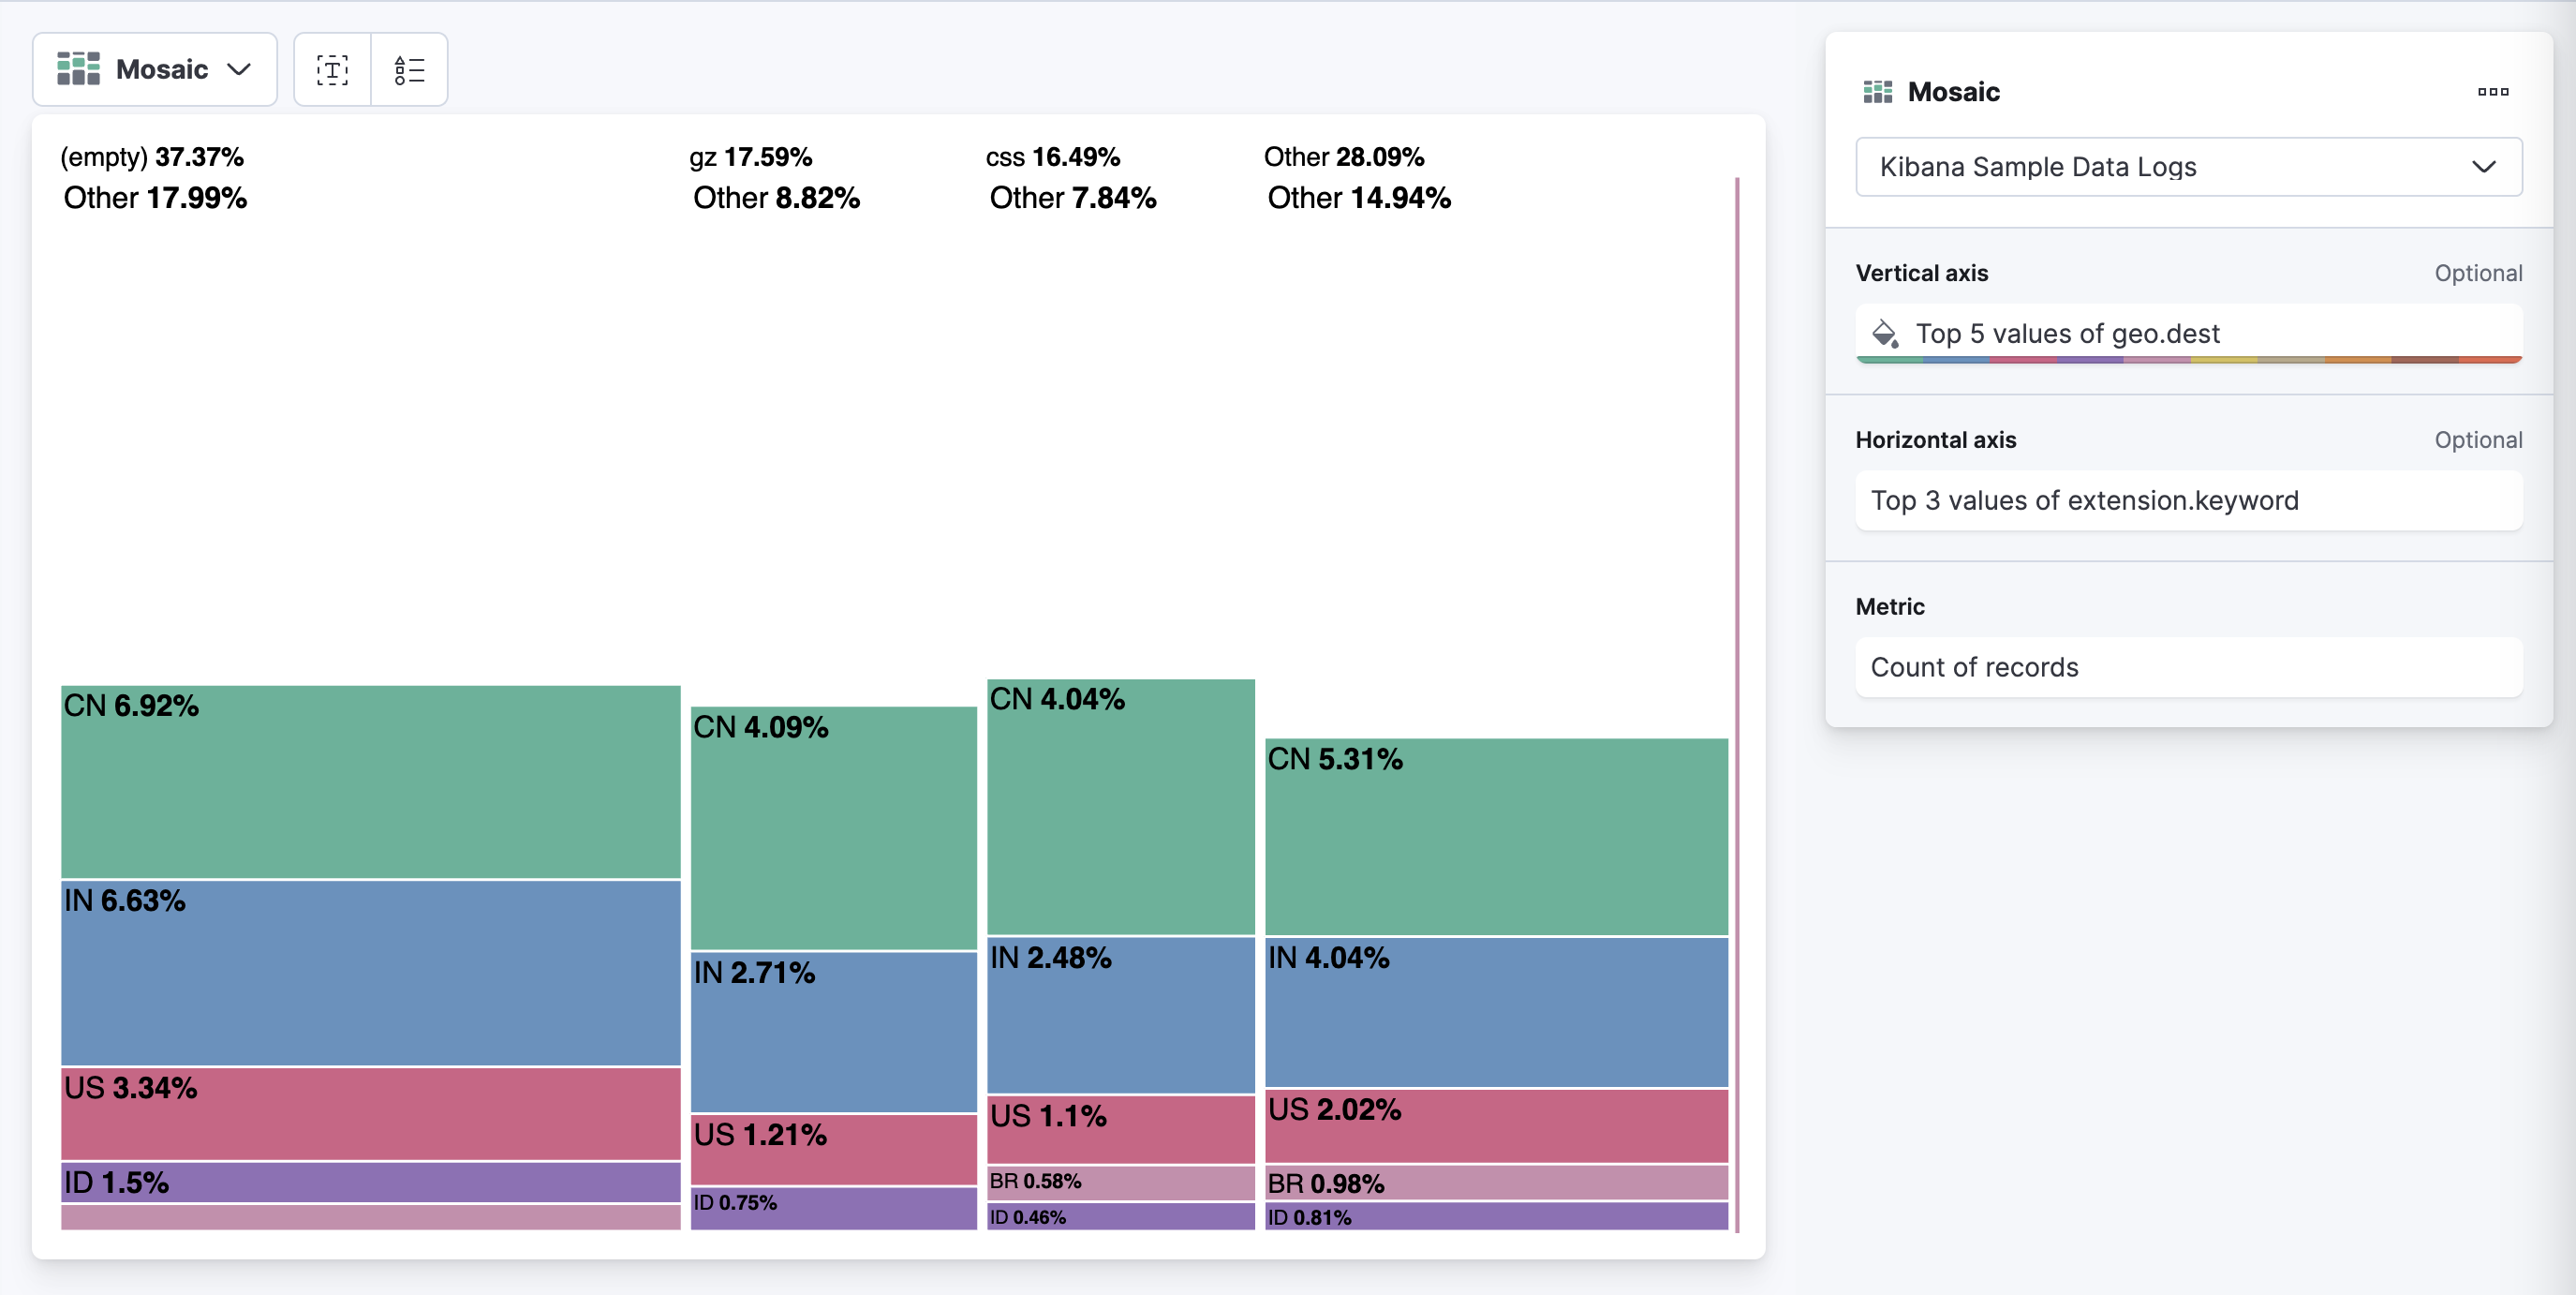Open layer actions three-dot menu

[x=2492, y=92]
